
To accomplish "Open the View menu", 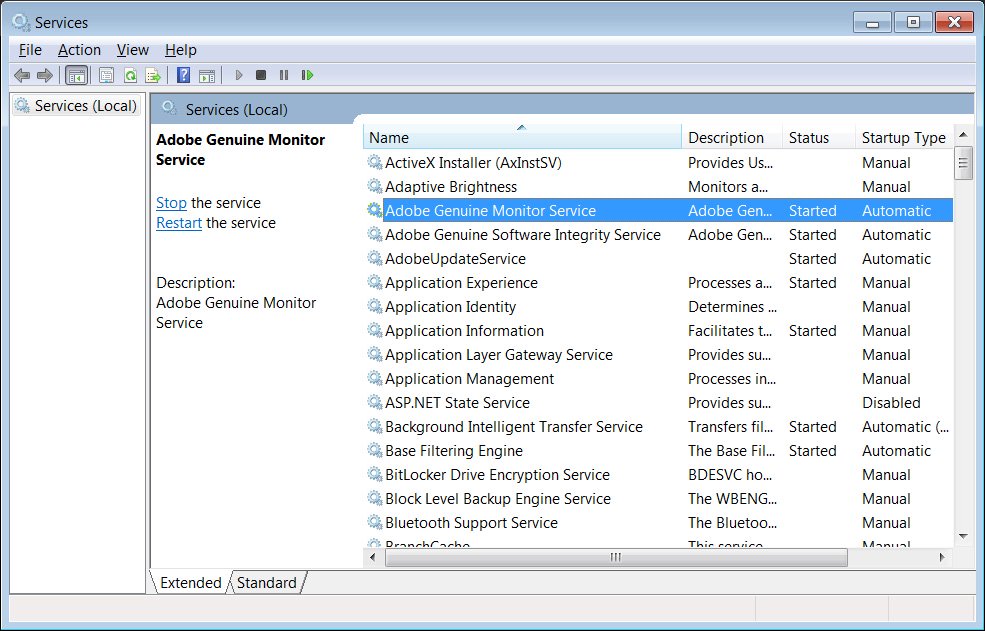I will pyautogui.click(x=133, y=50).
